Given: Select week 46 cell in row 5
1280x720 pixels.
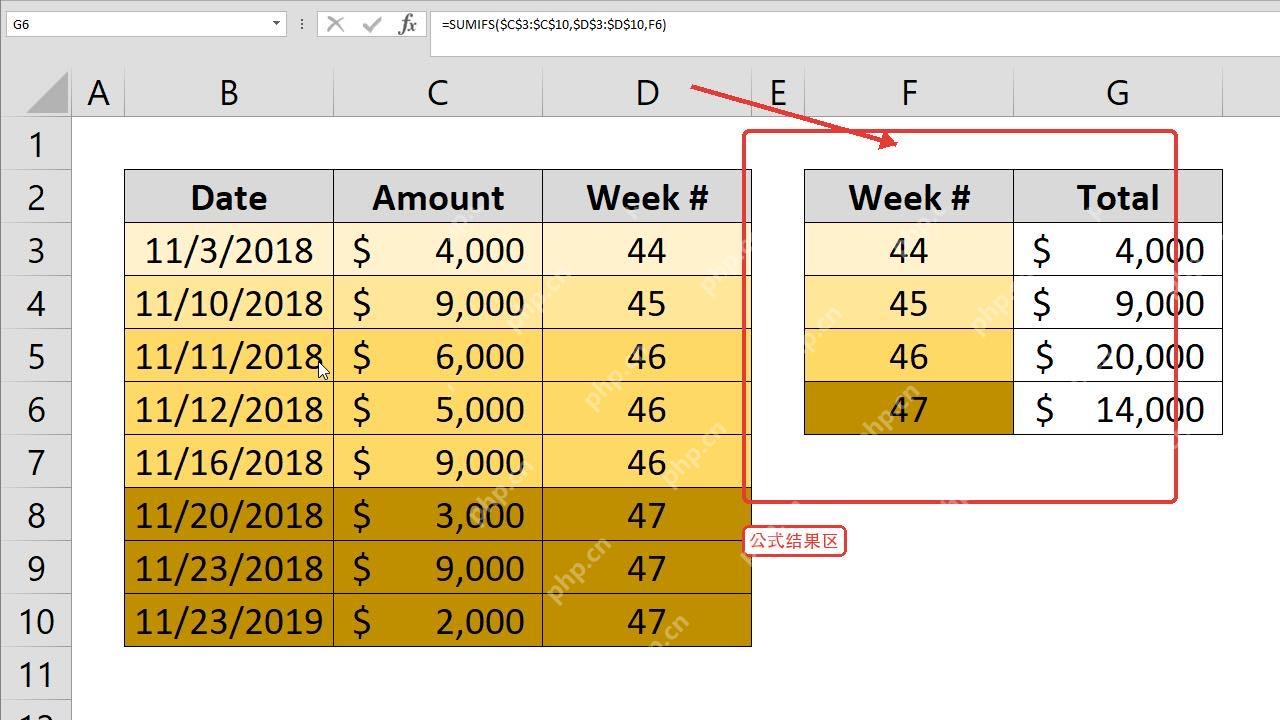Looking at the screenshot, I should click(647, 356).
